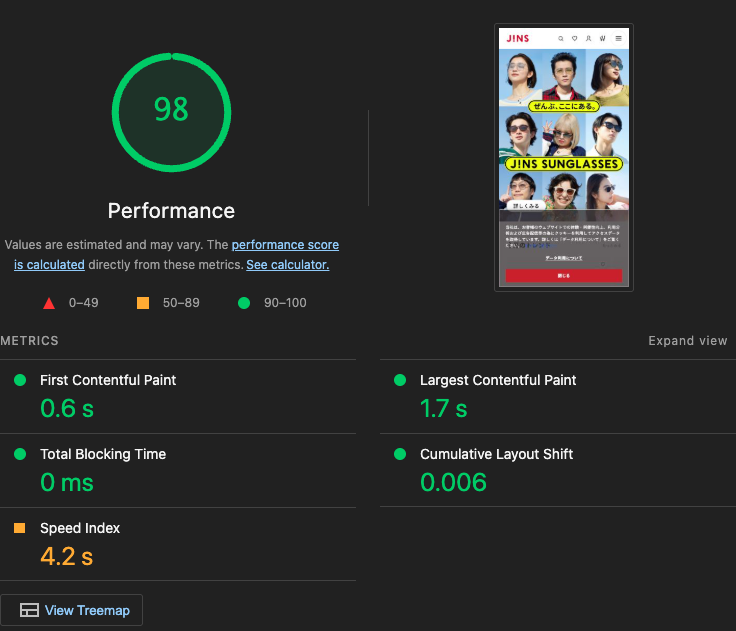Click the 98 performance score gauge
This screenshot has height=631, width=736.
point(171,110)
